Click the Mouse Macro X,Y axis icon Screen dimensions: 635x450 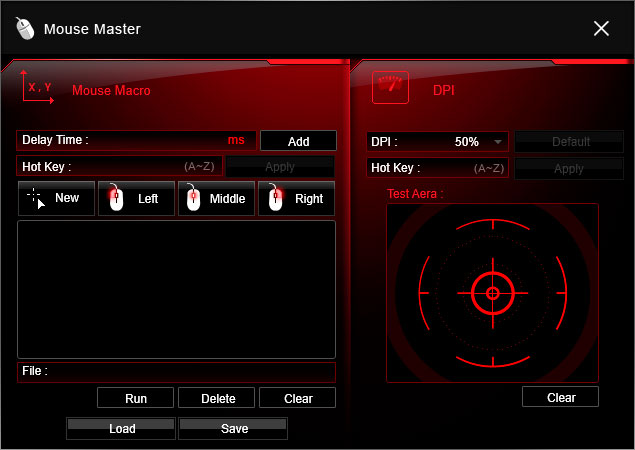(37, 89)
